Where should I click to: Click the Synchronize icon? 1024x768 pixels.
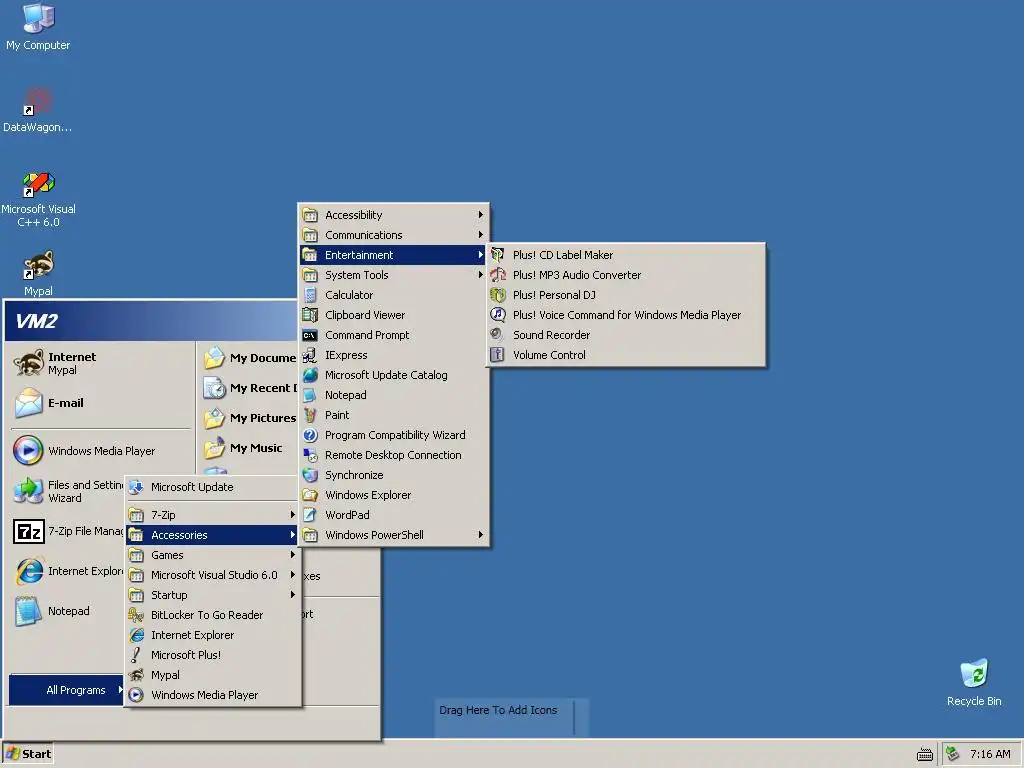[x=310, y=475]
